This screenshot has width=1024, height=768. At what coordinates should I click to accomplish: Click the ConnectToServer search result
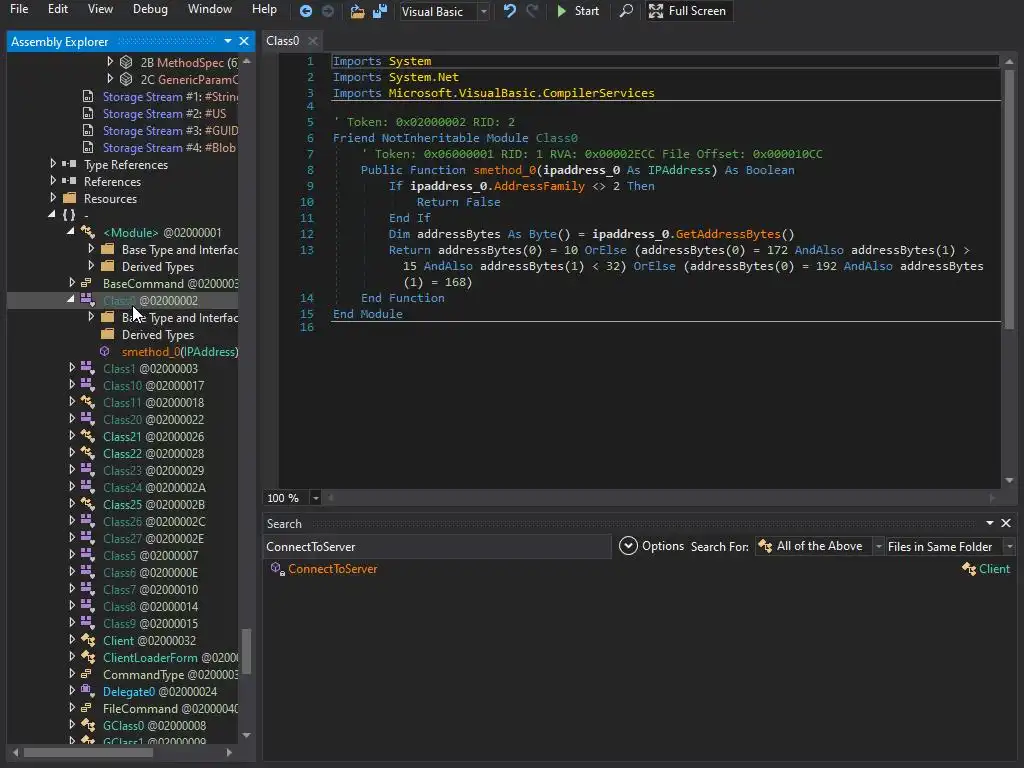click(332, 569)
